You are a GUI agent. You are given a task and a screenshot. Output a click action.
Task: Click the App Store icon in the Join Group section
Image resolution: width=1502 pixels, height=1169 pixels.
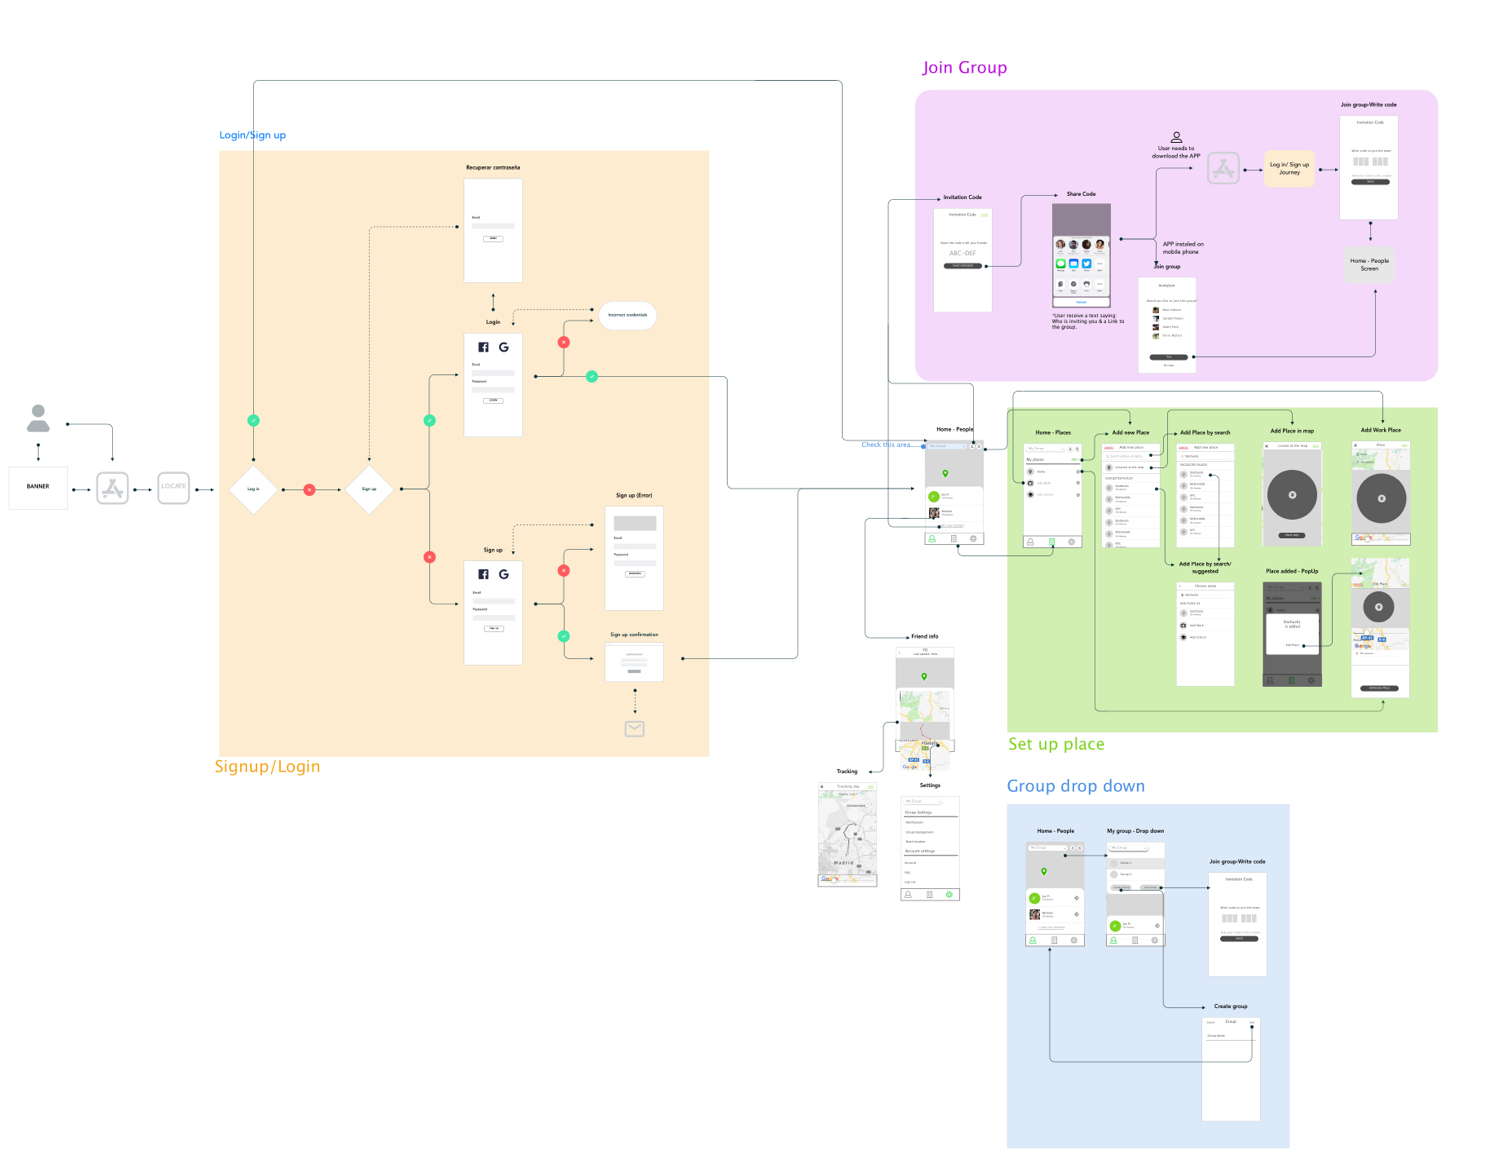point(1223,168)
